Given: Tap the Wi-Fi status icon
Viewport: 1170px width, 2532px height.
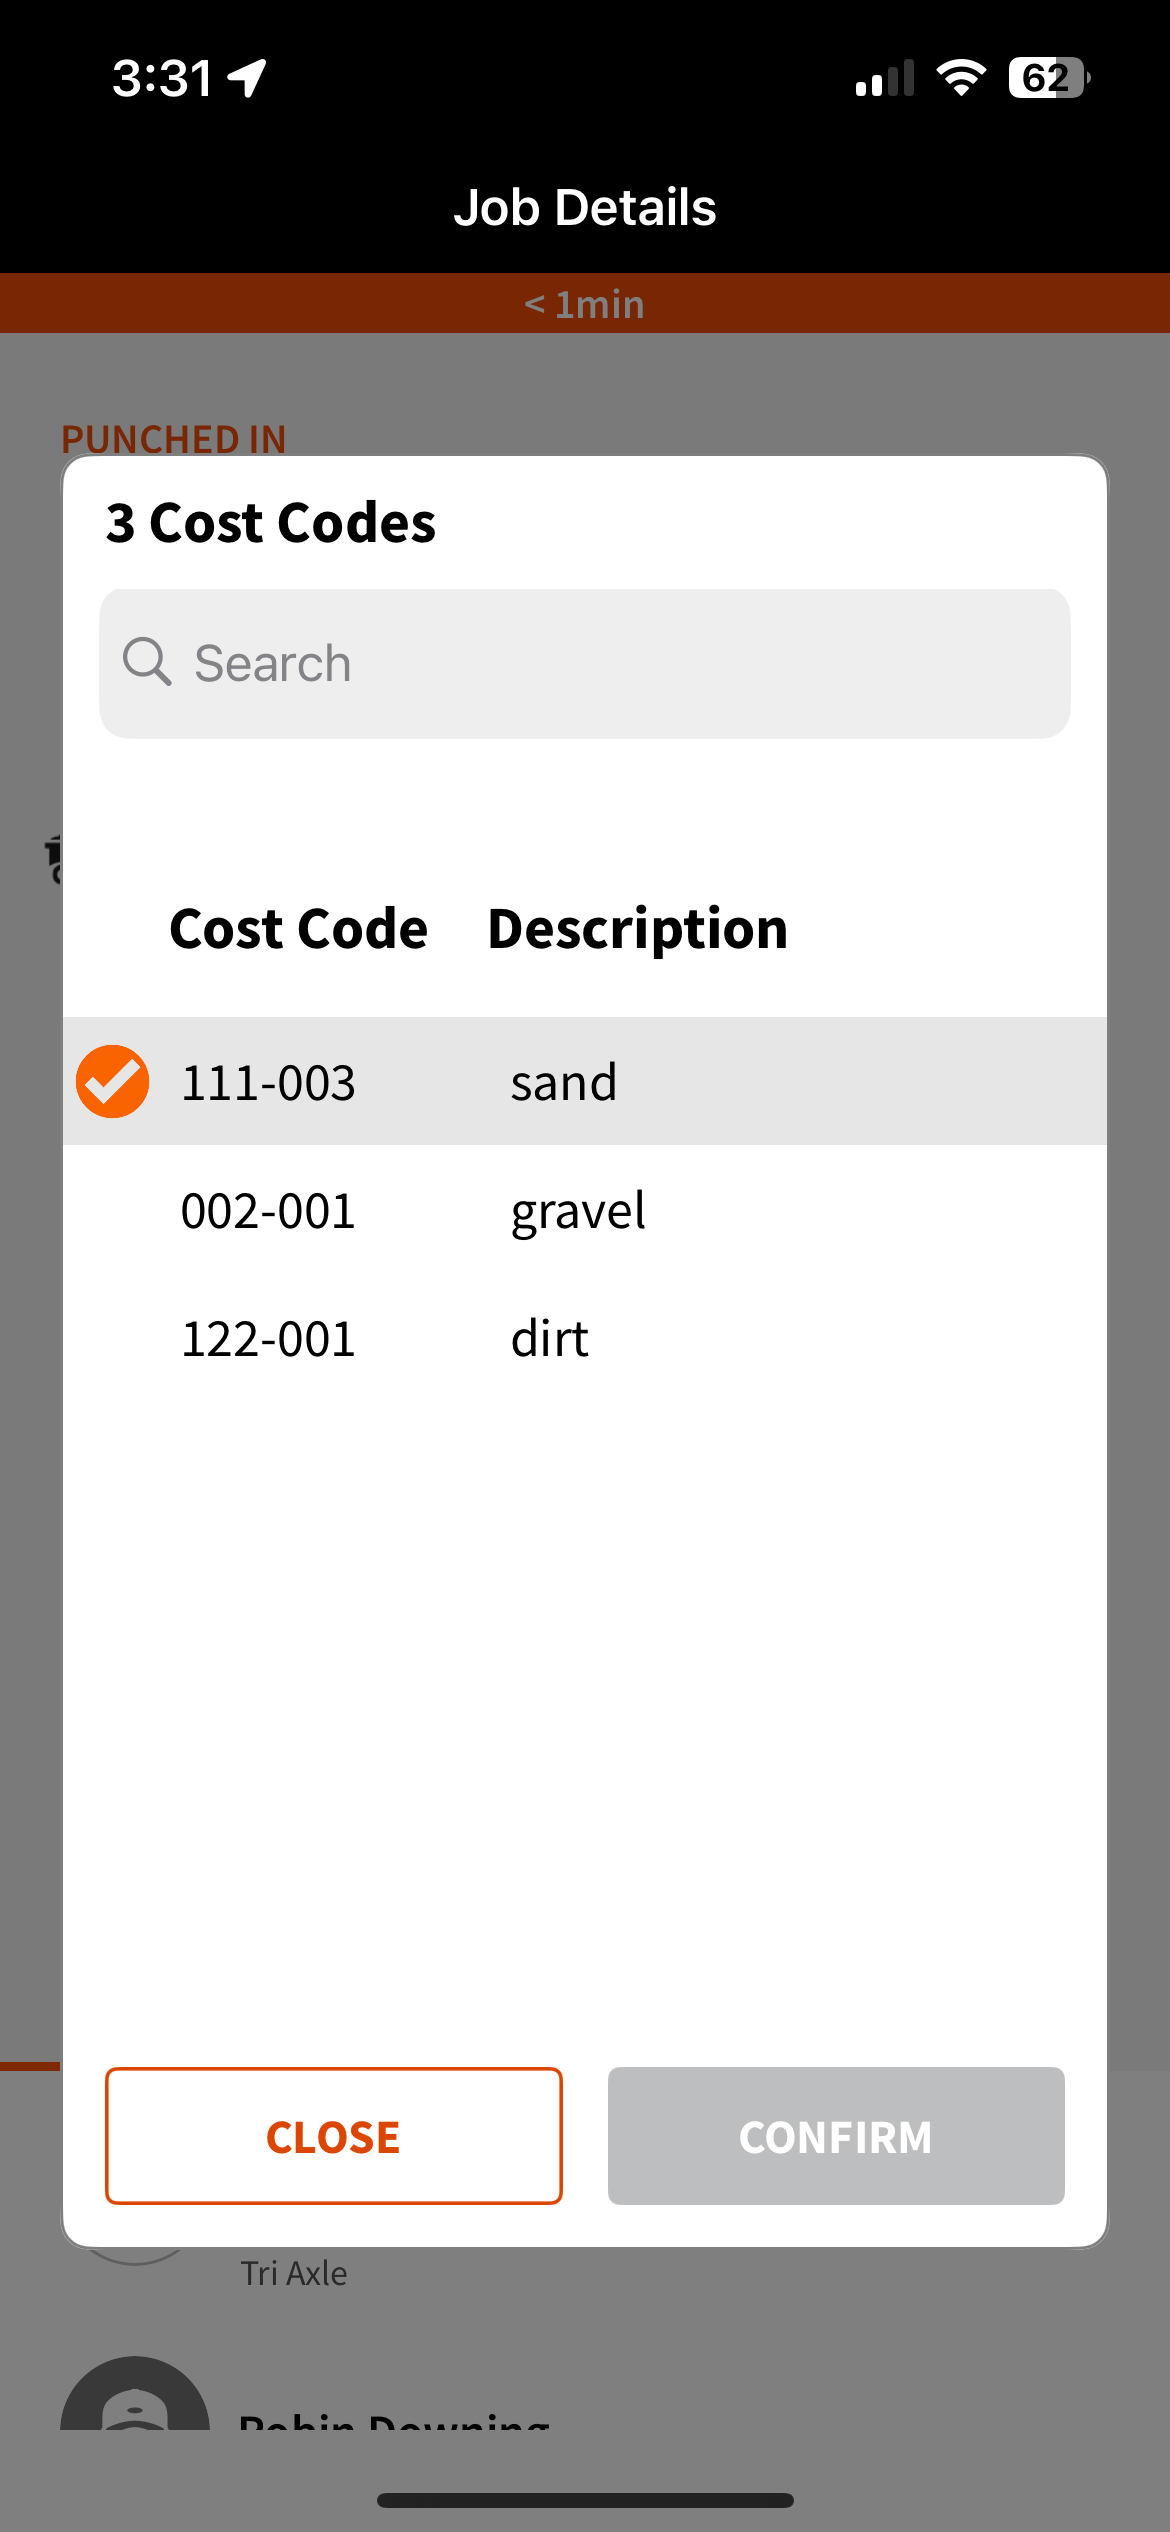Looking at the screenshot, I should [x=961, y=77].
